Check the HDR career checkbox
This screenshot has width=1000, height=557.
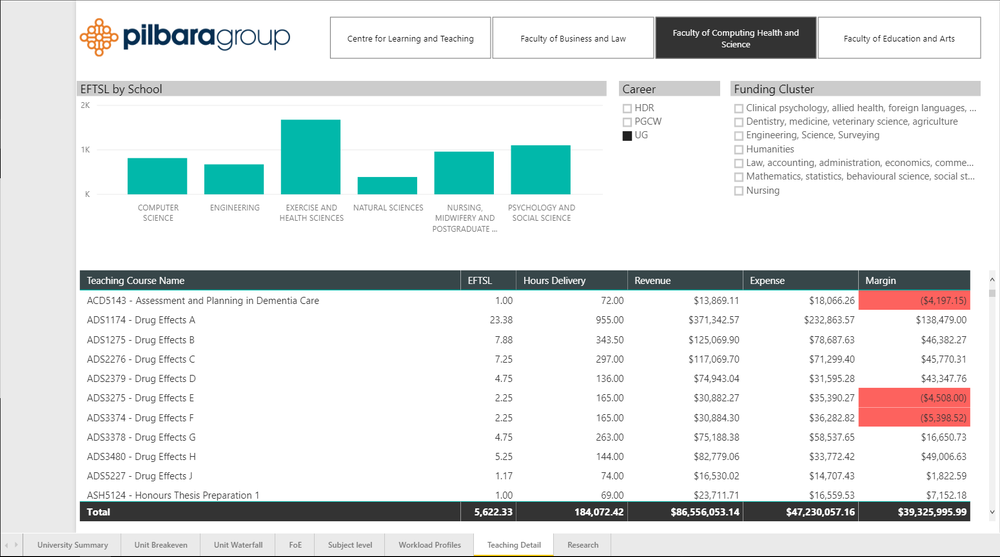pos(628,108)
